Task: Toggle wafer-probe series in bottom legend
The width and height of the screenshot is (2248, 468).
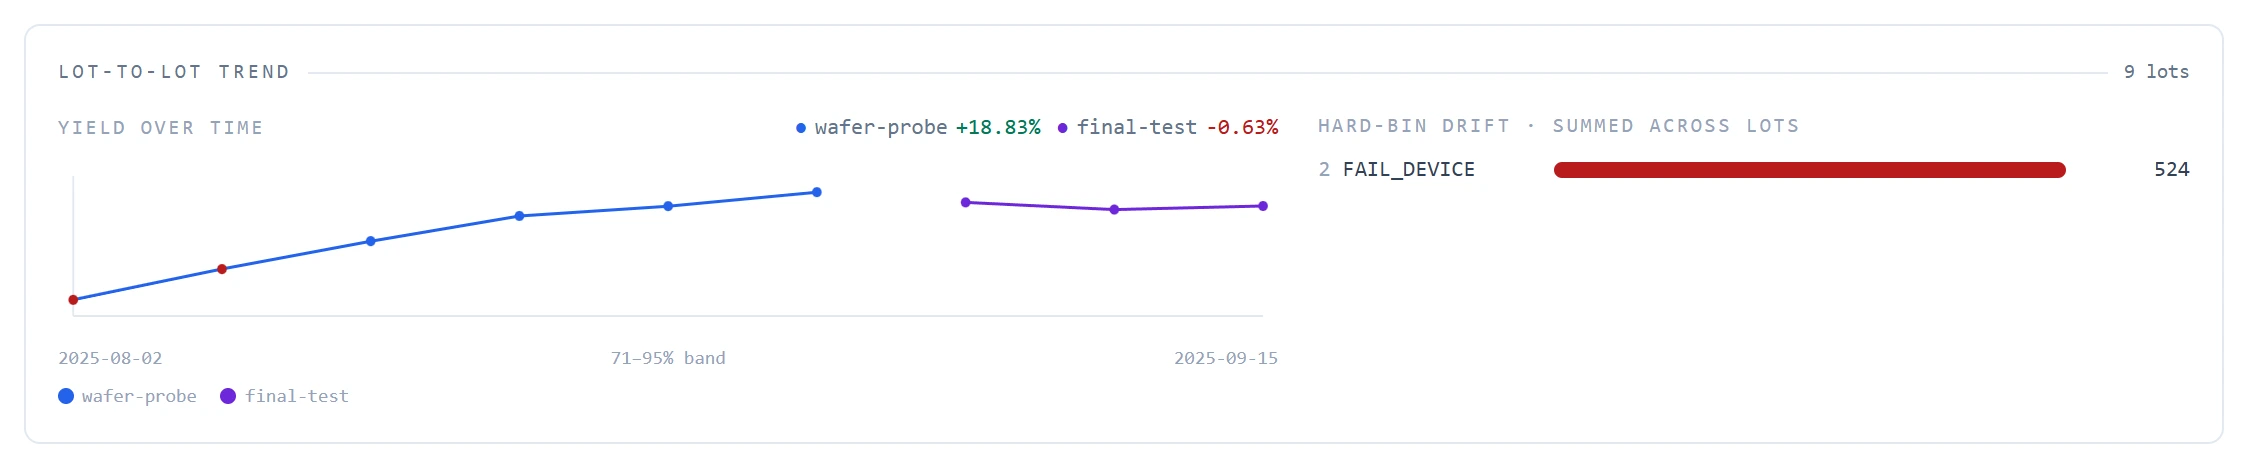Action: (128, 396)
